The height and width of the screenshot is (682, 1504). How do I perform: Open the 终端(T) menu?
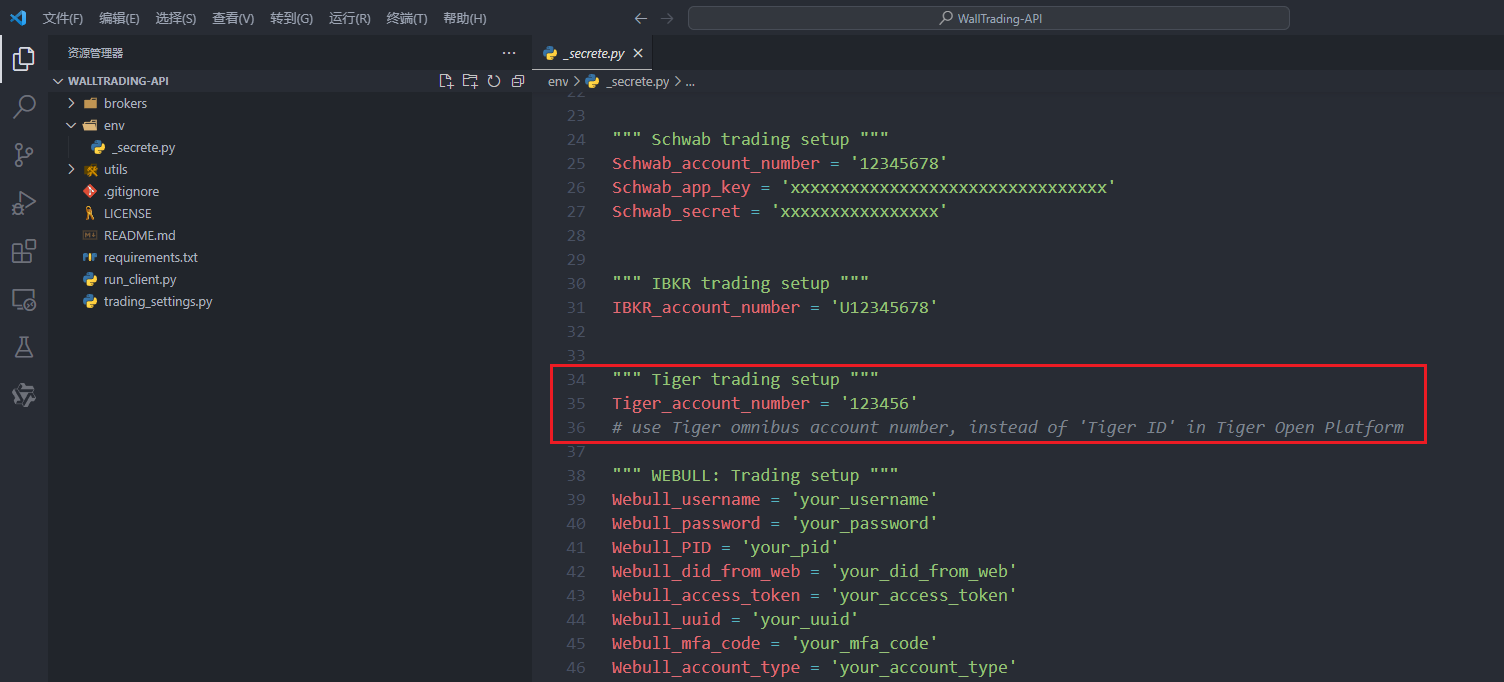pos(407,18)
